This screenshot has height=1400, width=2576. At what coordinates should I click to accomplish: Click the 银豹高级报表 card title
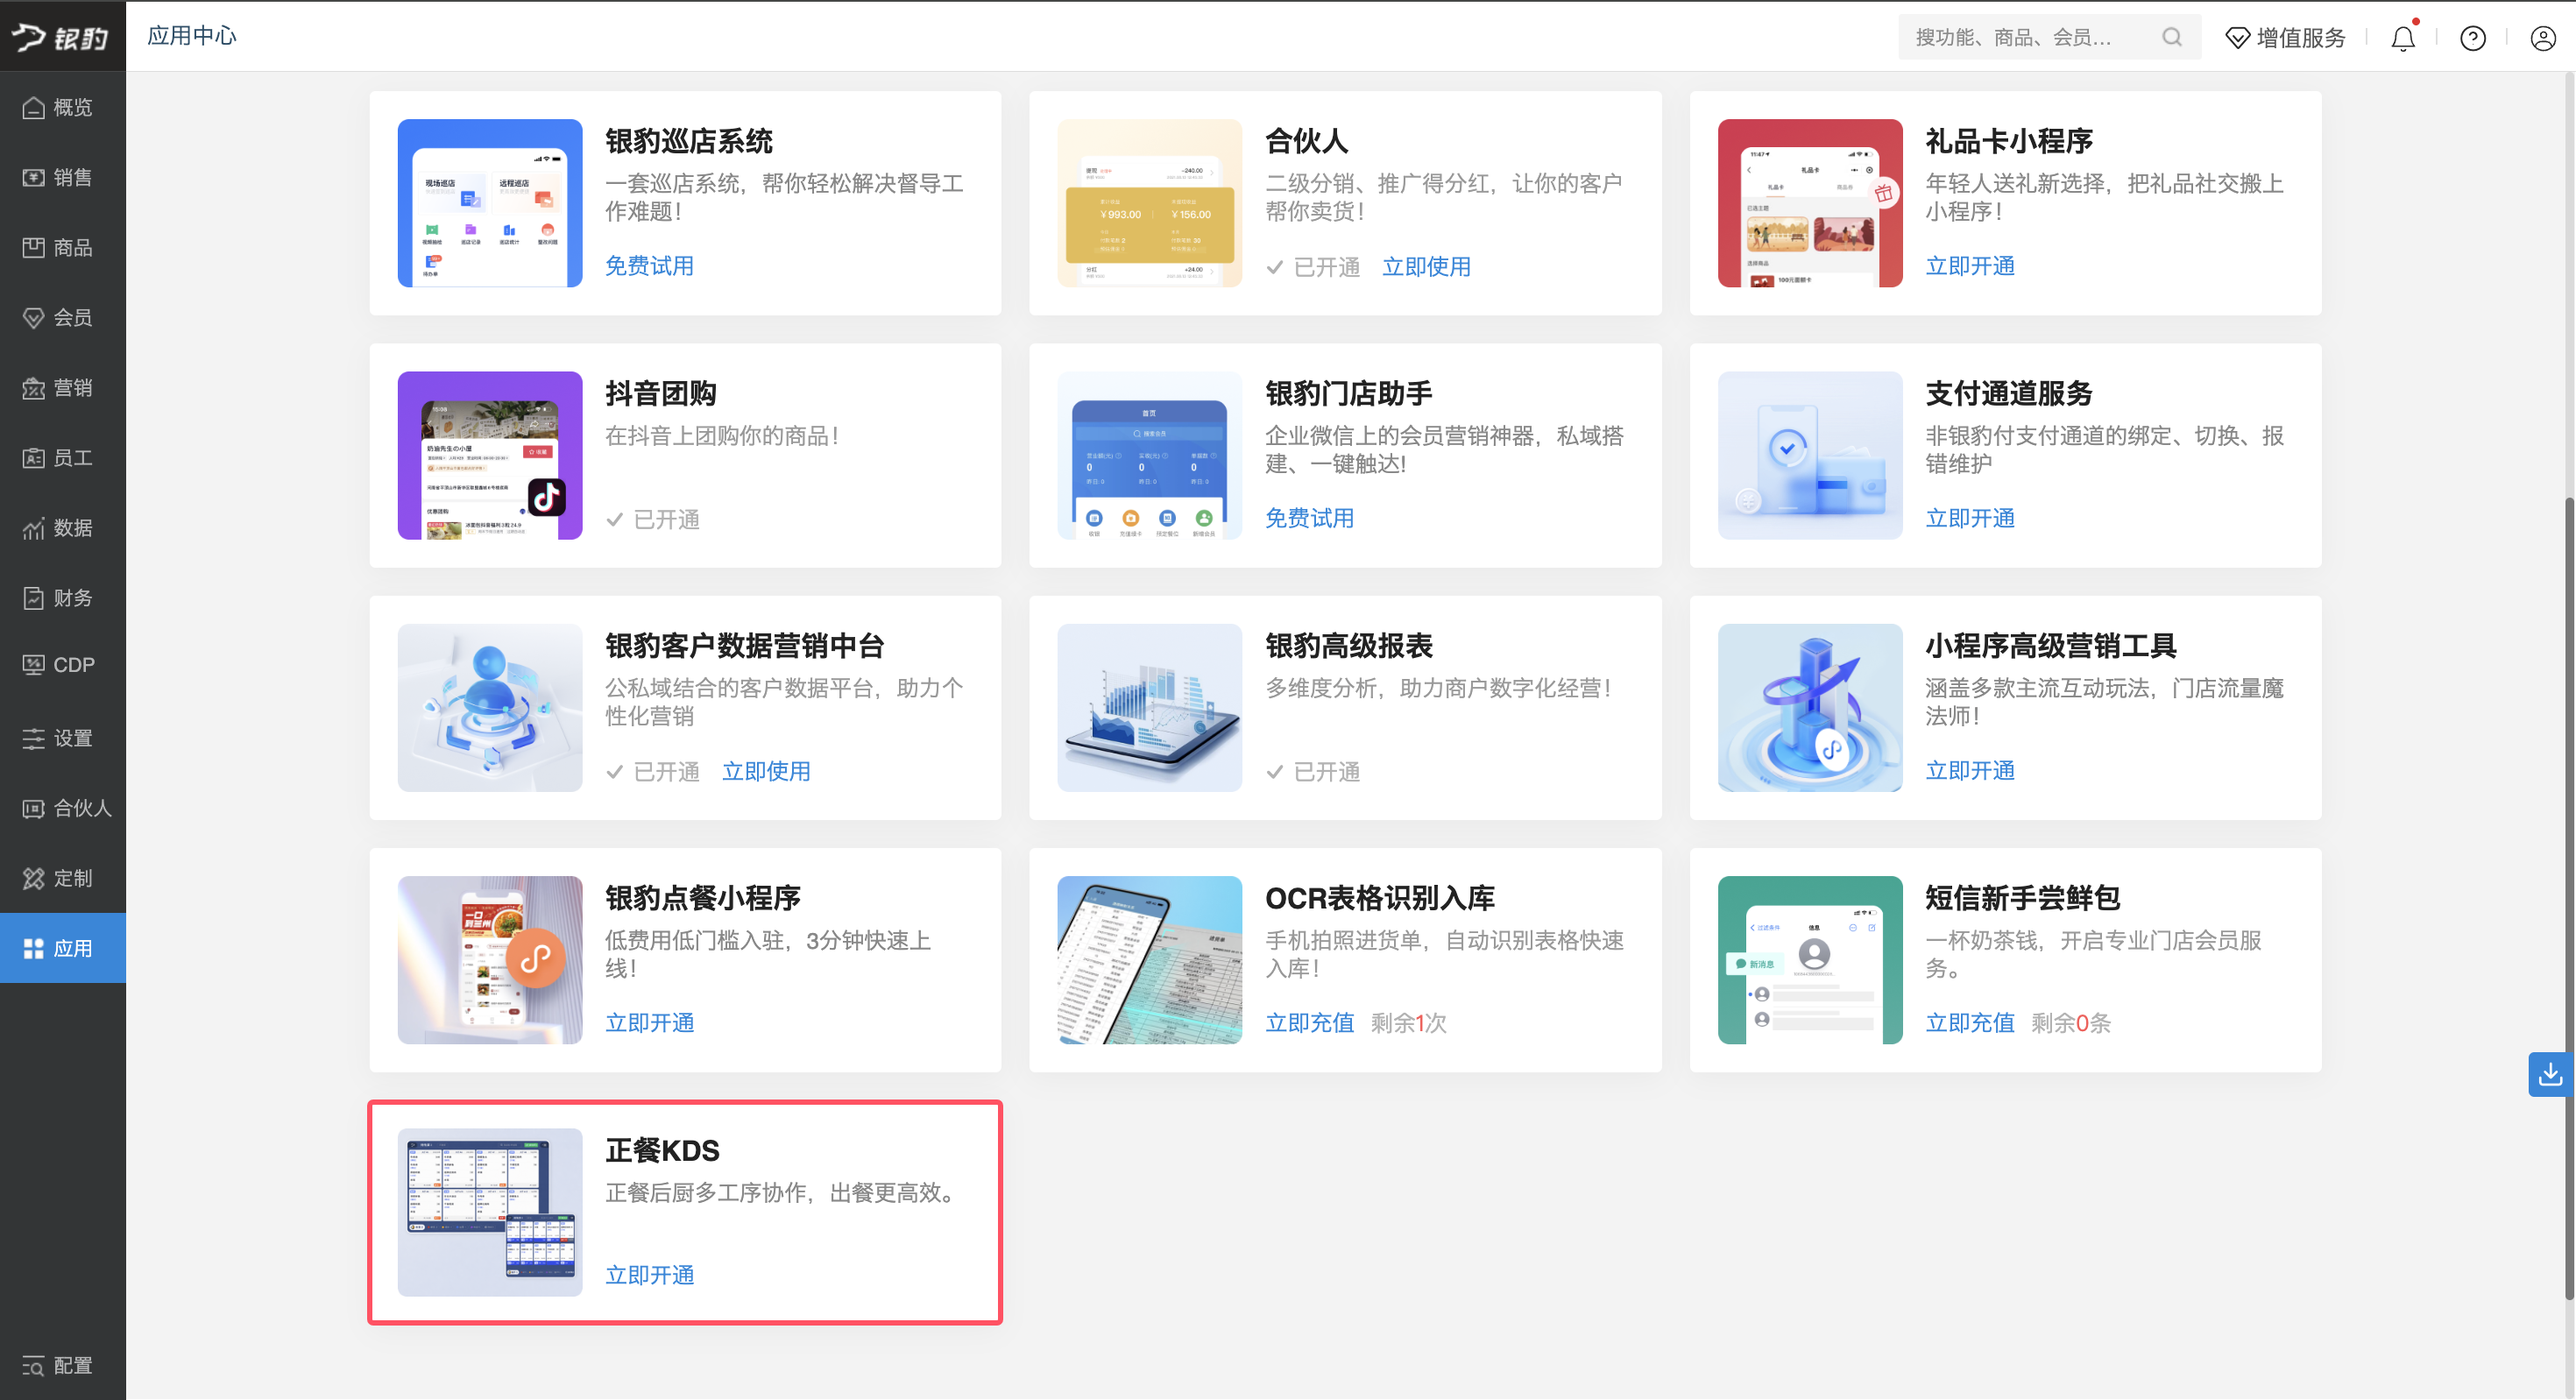point(1349,646)
